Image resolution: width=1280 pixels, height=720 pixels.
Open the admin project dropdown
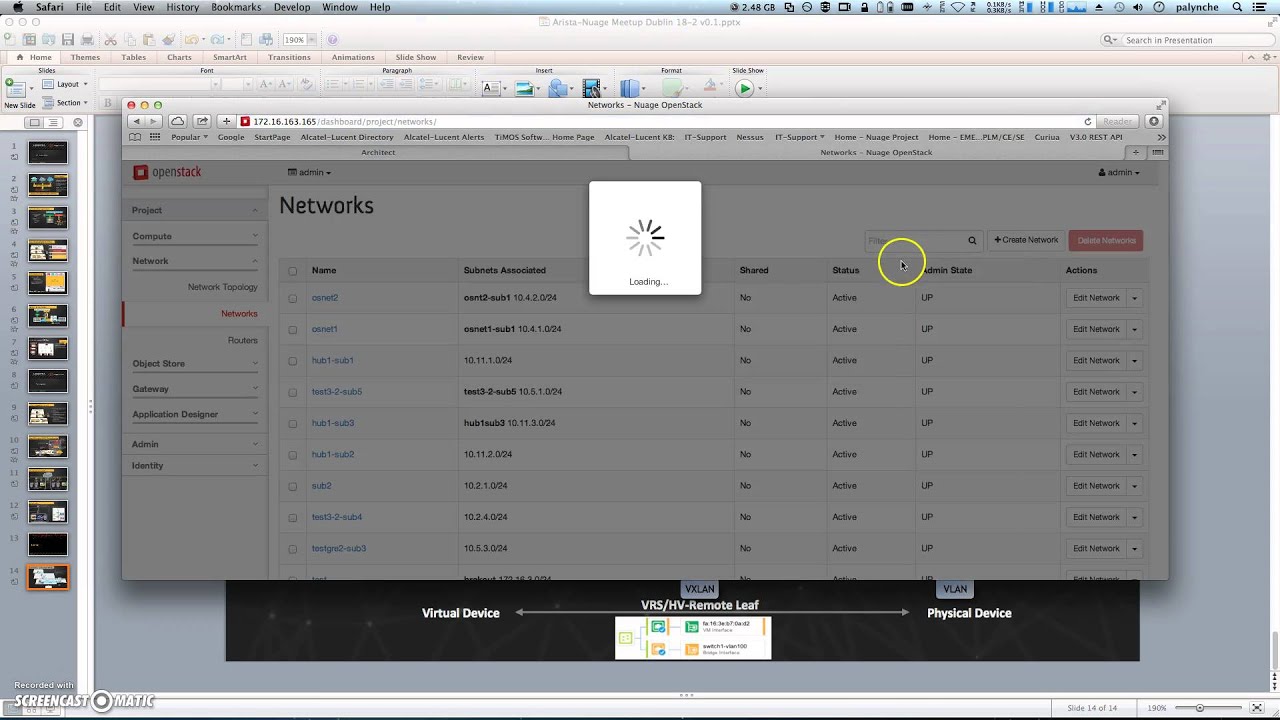[309, 172]
